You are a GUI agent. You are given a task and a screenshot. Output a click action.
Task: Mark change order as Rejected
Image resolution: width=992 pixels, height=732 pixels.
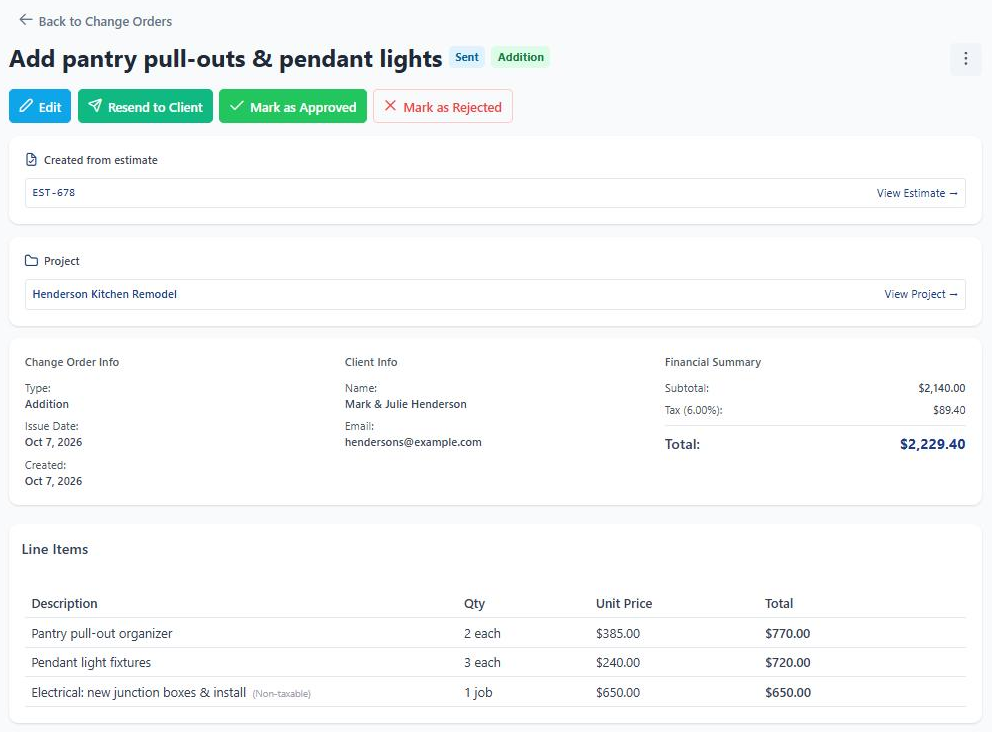[443, 106]
